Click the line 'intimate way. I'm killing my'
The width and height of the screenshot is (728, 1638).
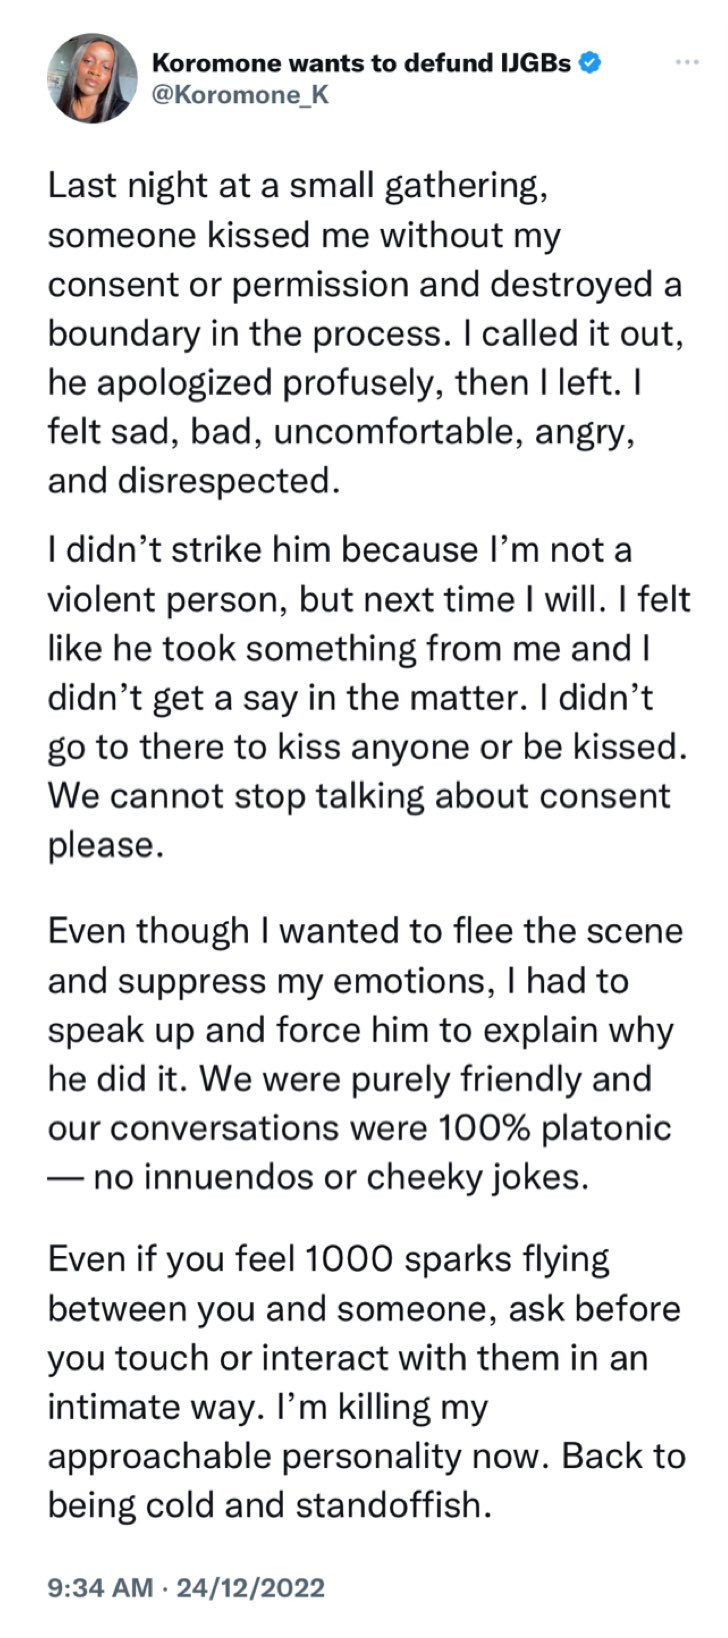(x=267, y=1407)
